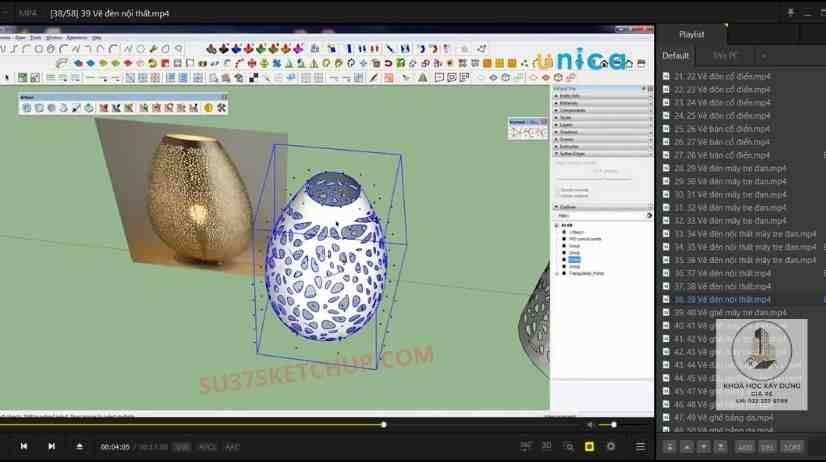The image size is (826, 462).
Task: Select '21. 22 Vẽ đôn cổ điển.mp4' in playlist
Action: pyautogui.click(x=722, y=76)
